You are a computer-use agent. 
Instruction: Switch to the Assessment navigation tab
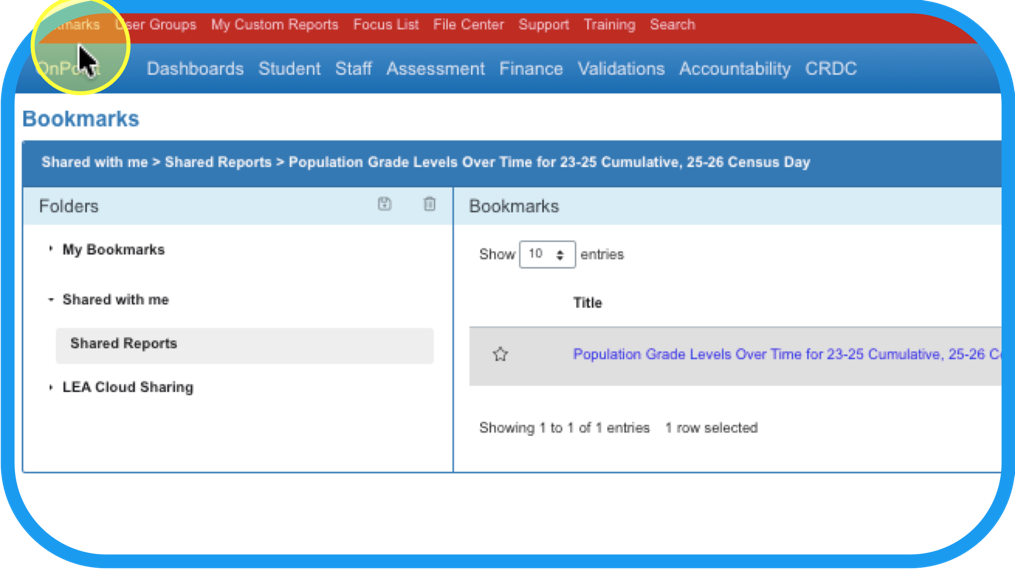point(435,69)
